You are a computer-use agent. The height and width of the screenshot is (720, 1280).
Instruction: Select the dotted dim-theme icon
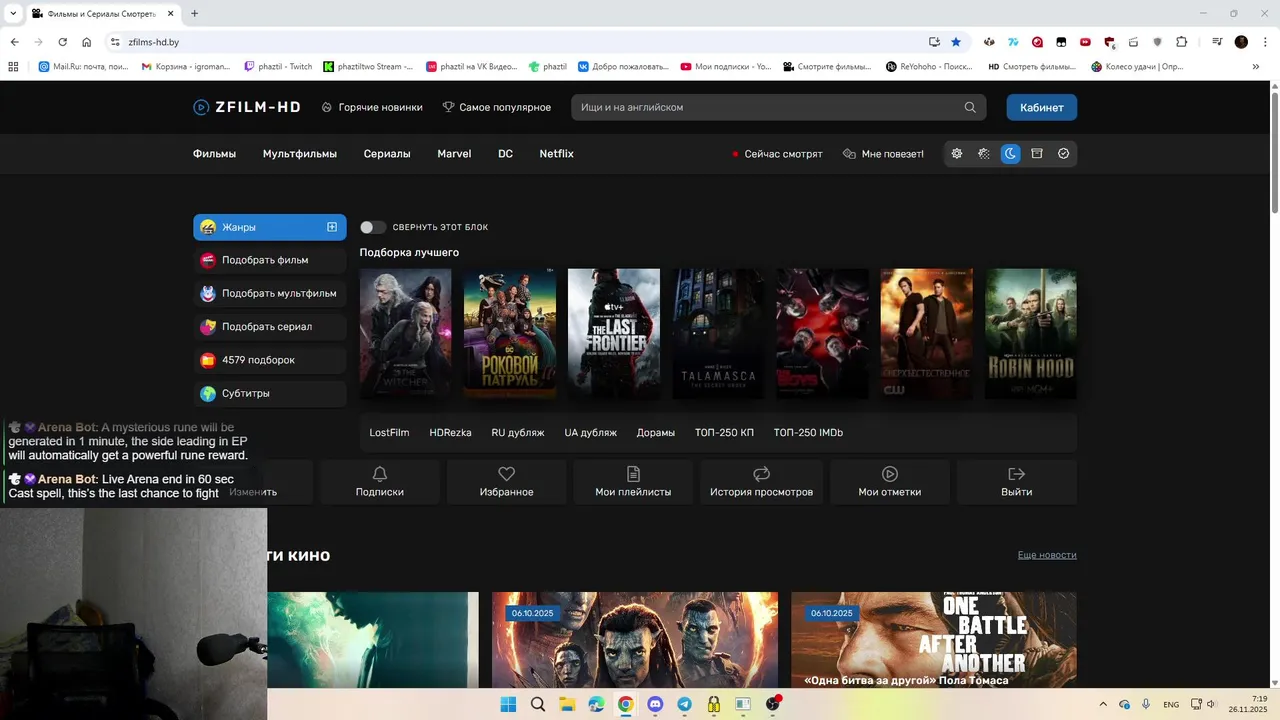(x=984, y=154)
